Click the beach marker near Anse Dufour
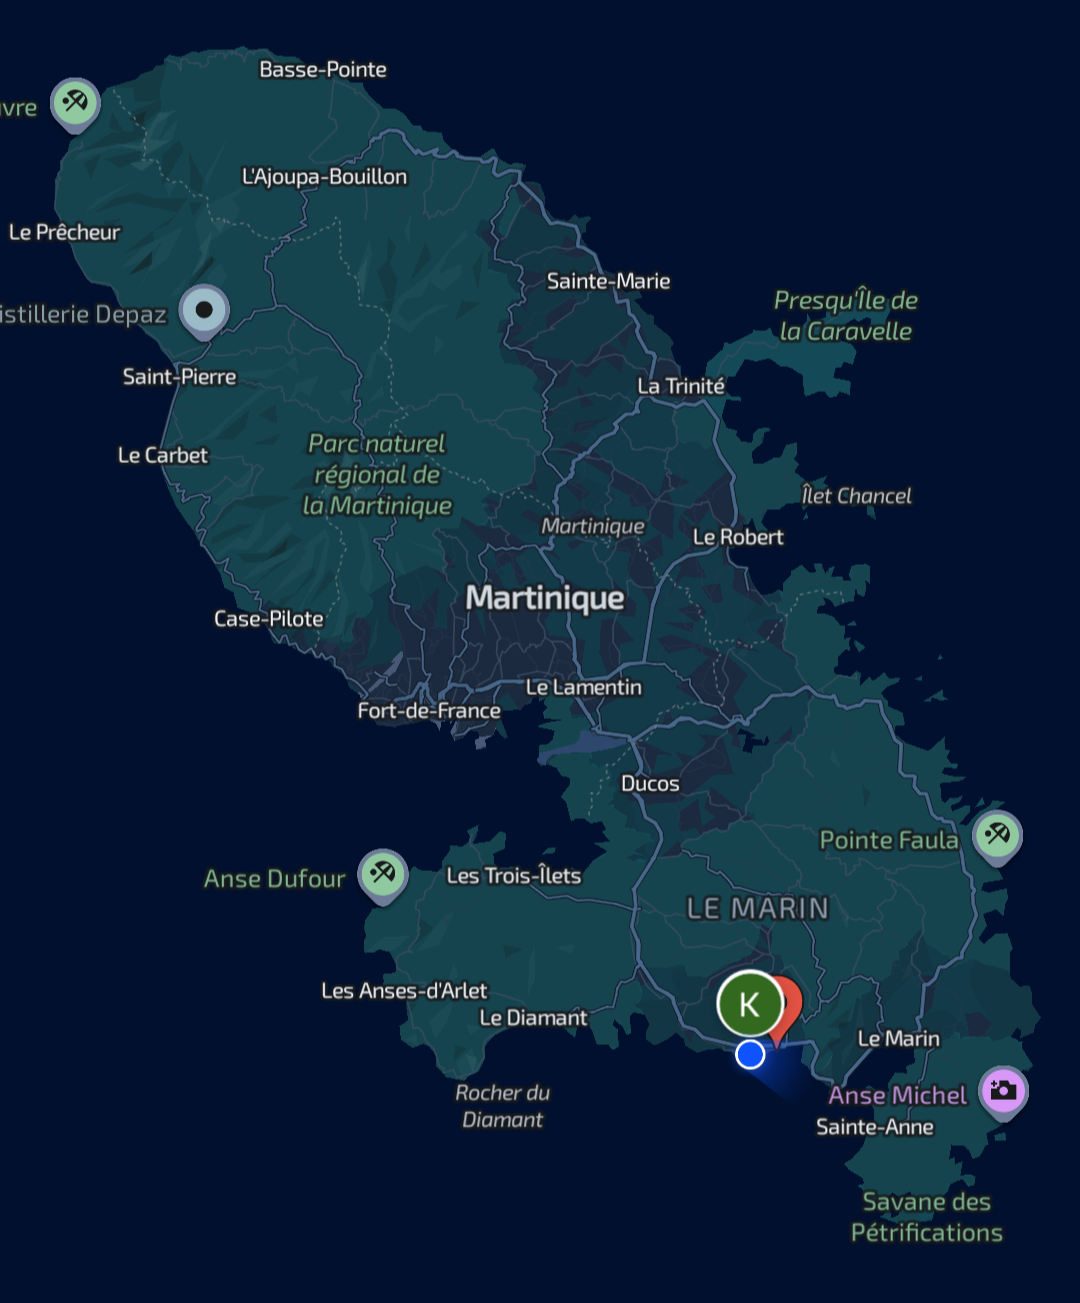Viewport: 1080px width, 1303px height. 383,874
